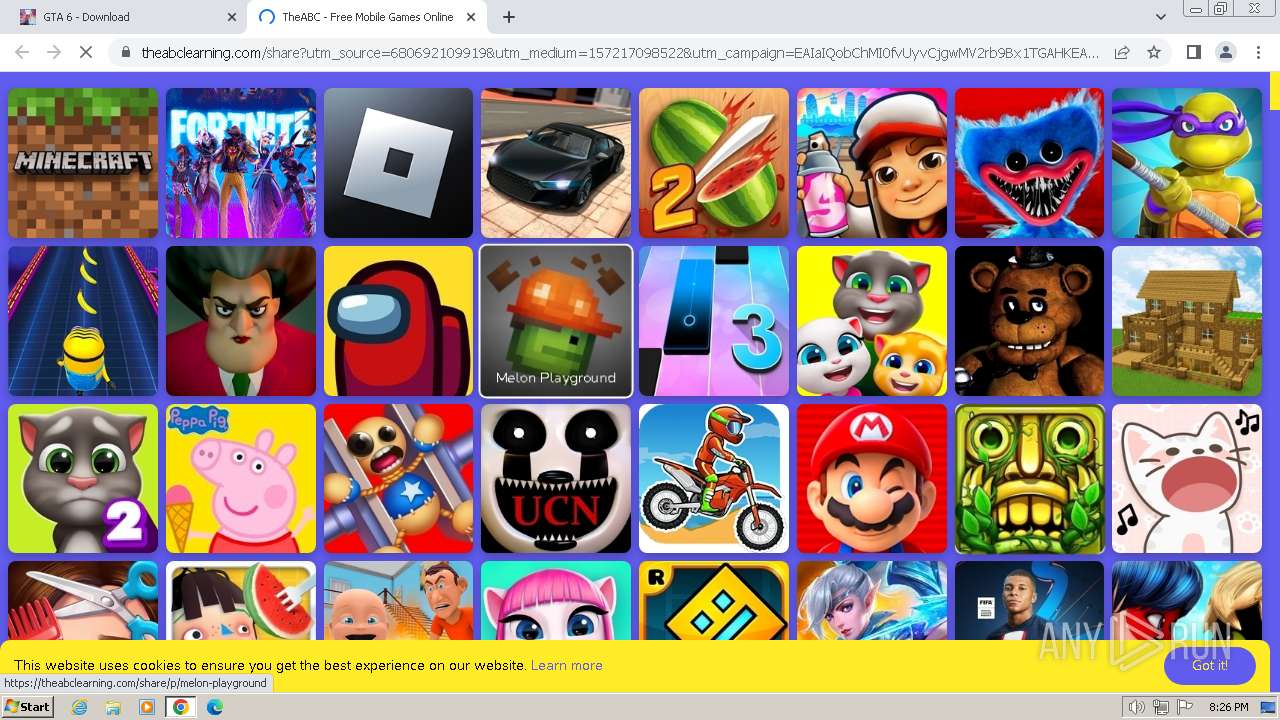Select the TheABC - Free Mobile Games tab
The image size is (1280, 720).
click(368, 17)
